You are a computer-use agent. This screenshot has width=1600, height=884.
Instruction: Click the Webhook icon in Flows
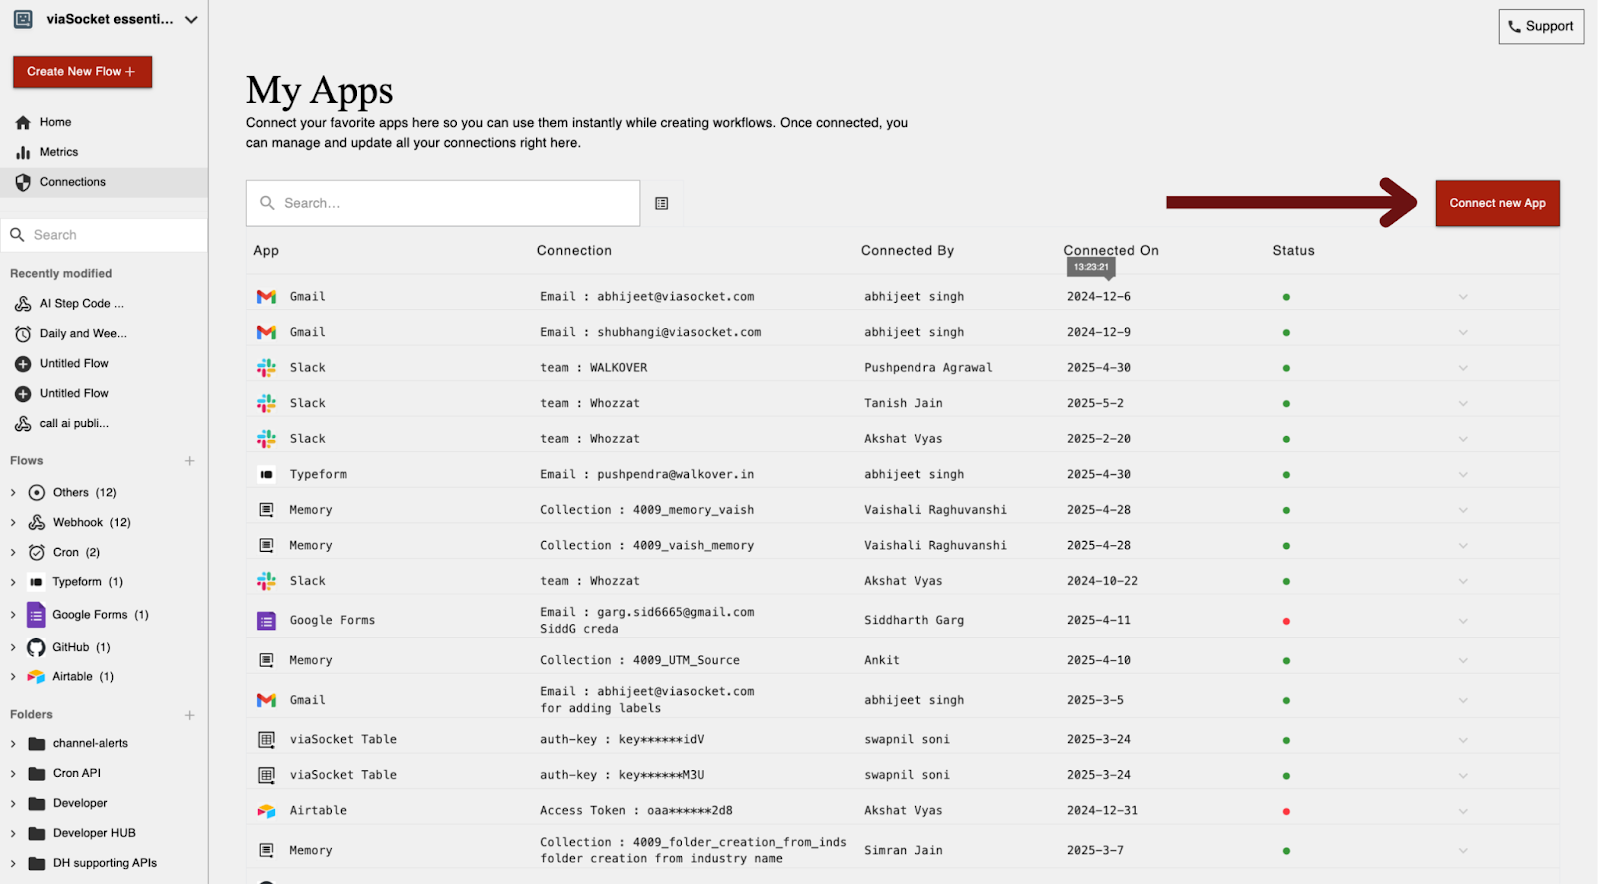[x=37, y=523]
